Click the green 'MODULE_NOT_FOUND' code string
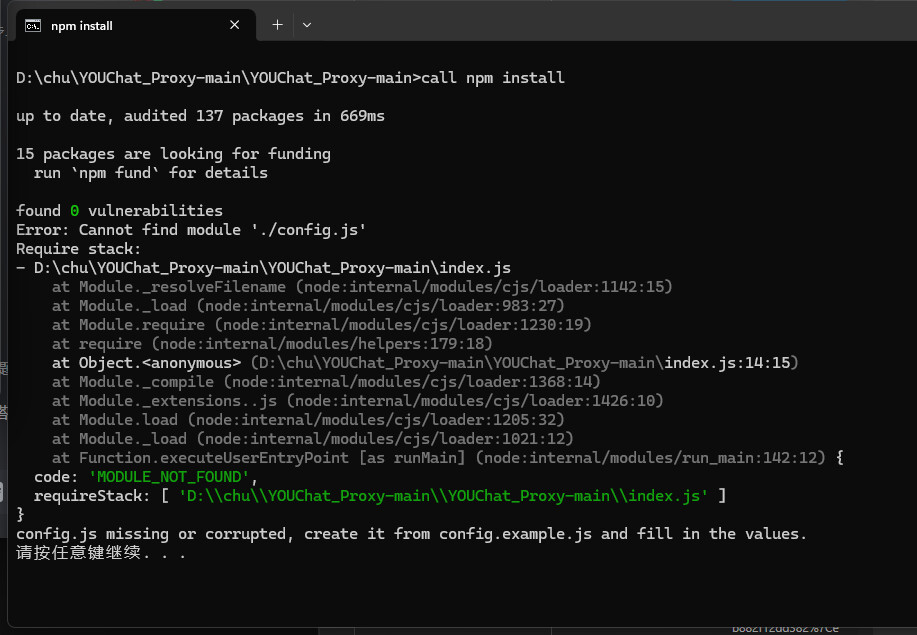This screenshot has height=635, width=917. tap(168, 477)
